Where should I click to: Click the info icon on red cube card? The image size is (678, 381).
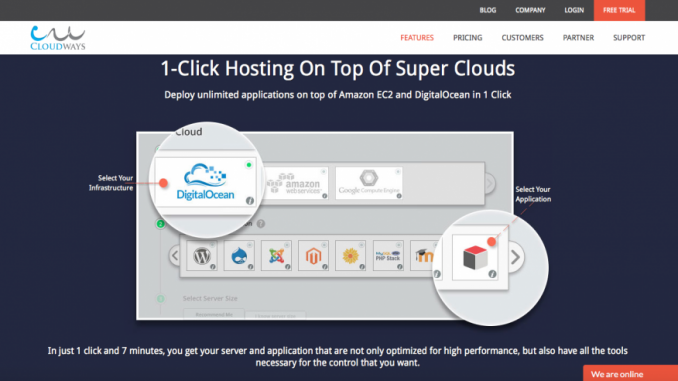[x=493, y=274]
